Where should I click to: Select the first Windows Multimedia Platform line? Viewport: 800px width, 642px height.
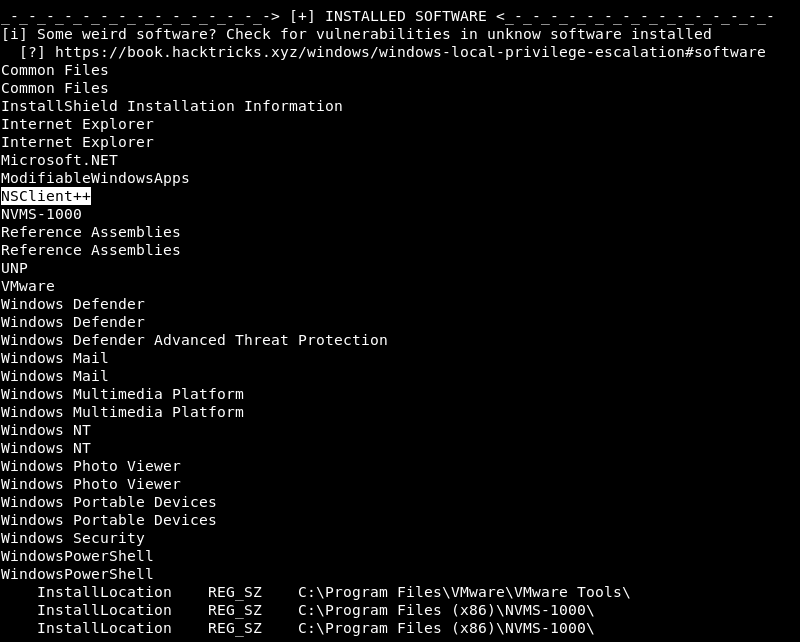(122, 394)
